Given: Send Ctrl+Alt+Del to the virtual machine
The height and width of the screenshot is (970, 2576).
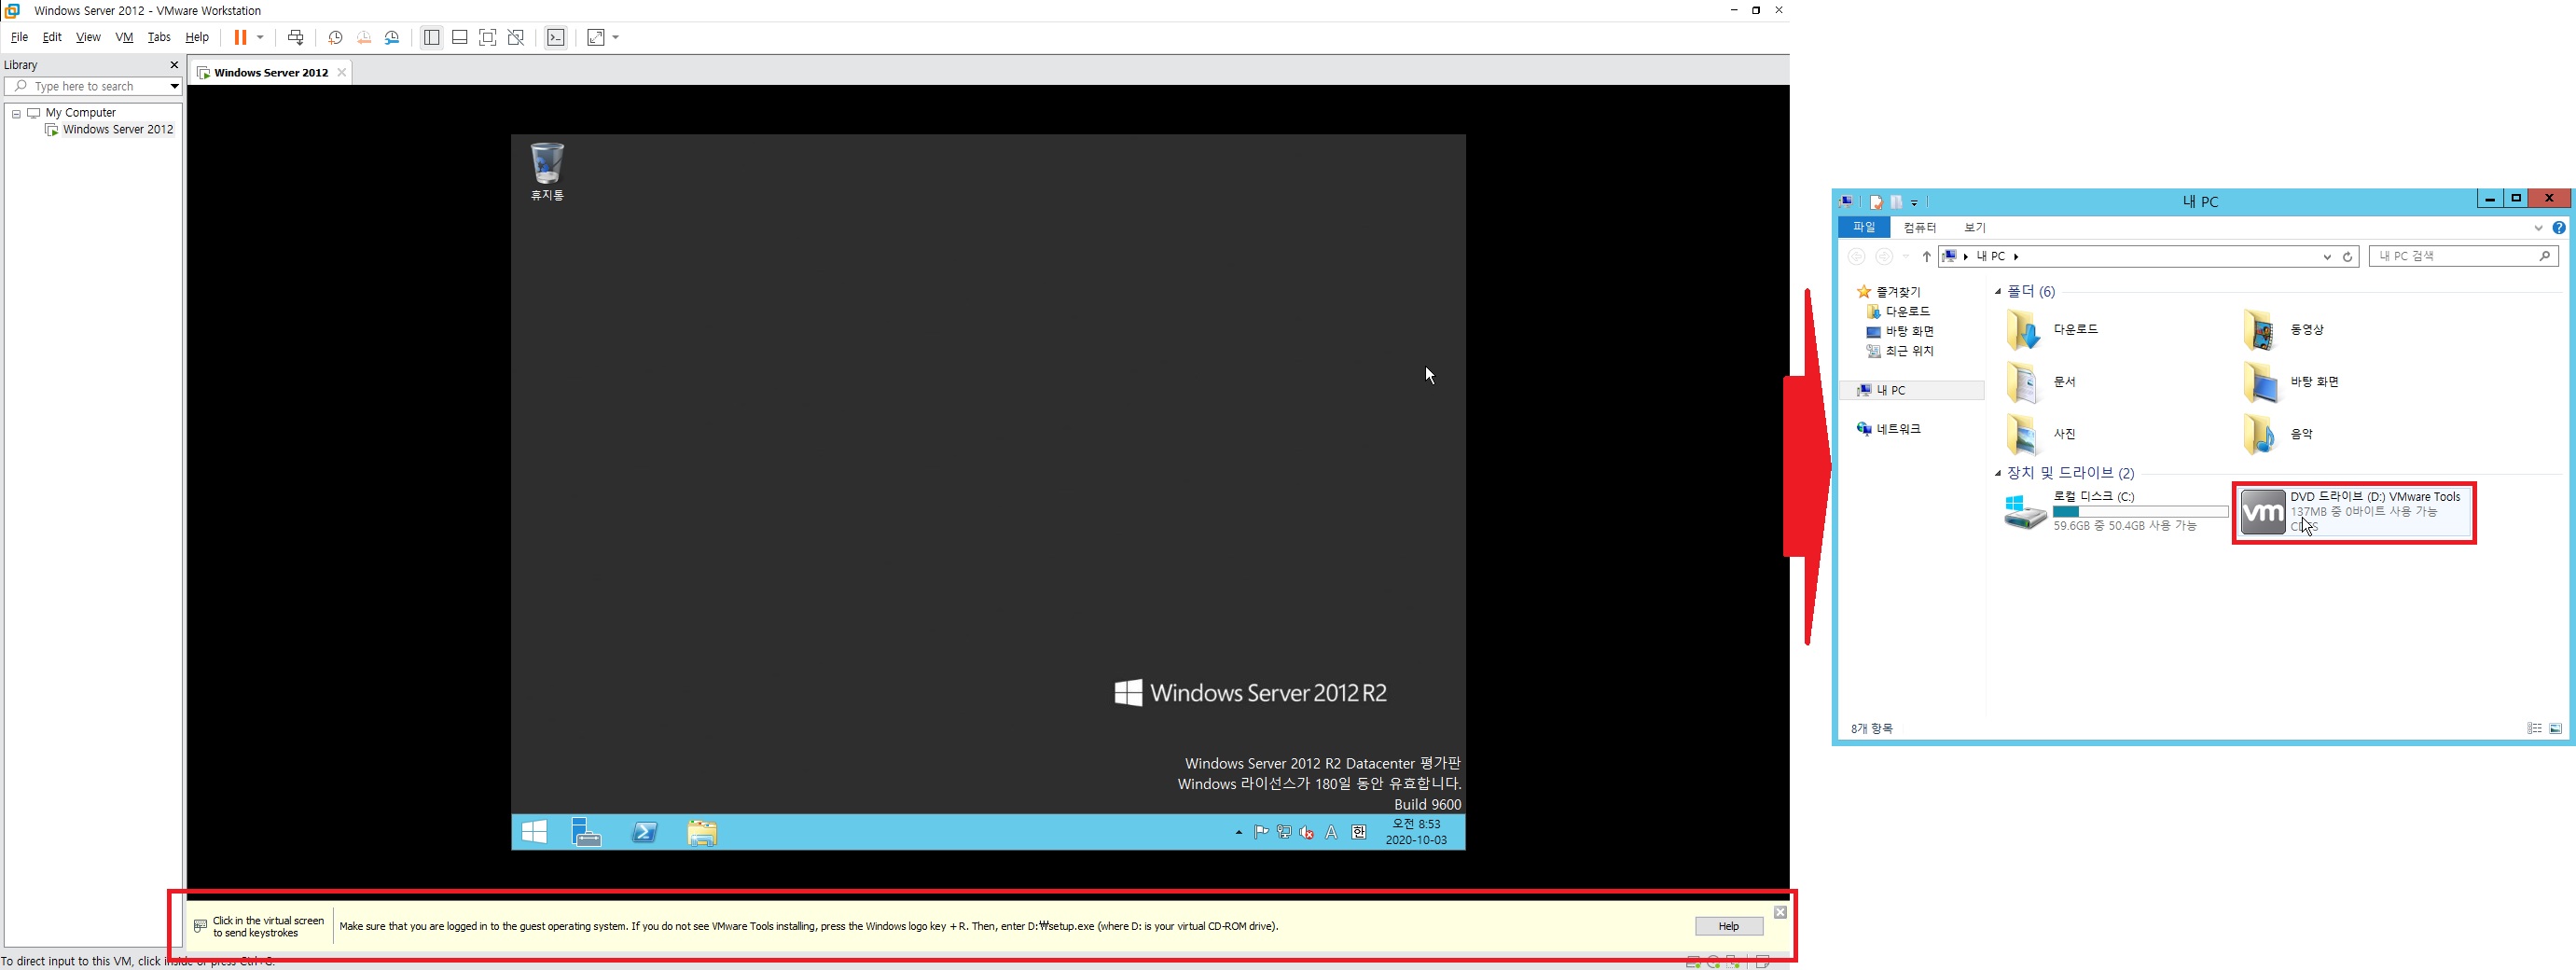Looking at the screenshot, I should point(295,37).
